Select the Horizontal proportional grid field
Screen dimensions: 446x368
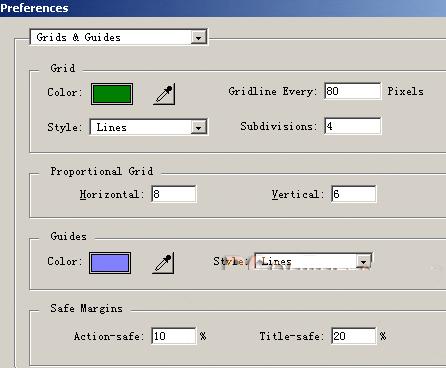[x=174, y=194]
